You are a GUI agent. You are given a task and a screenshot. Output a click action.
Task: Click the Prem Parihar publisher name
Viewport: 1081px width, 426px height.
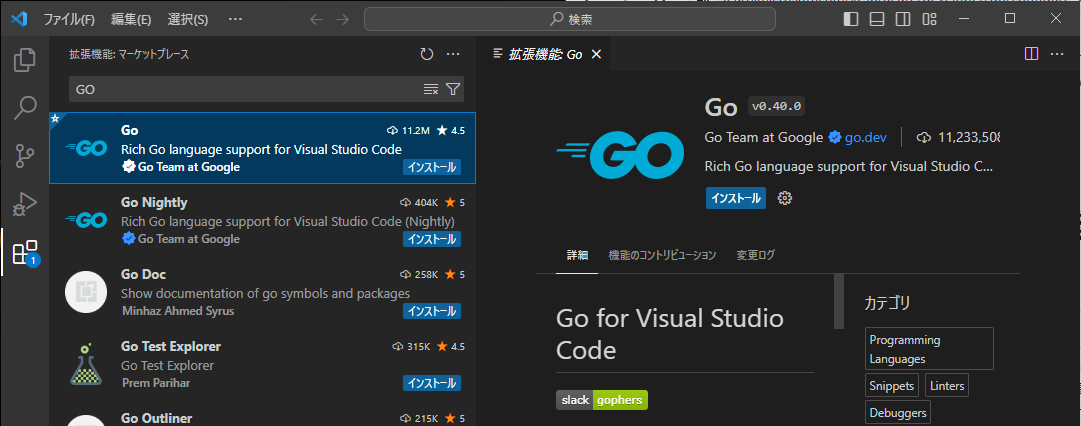156,383
